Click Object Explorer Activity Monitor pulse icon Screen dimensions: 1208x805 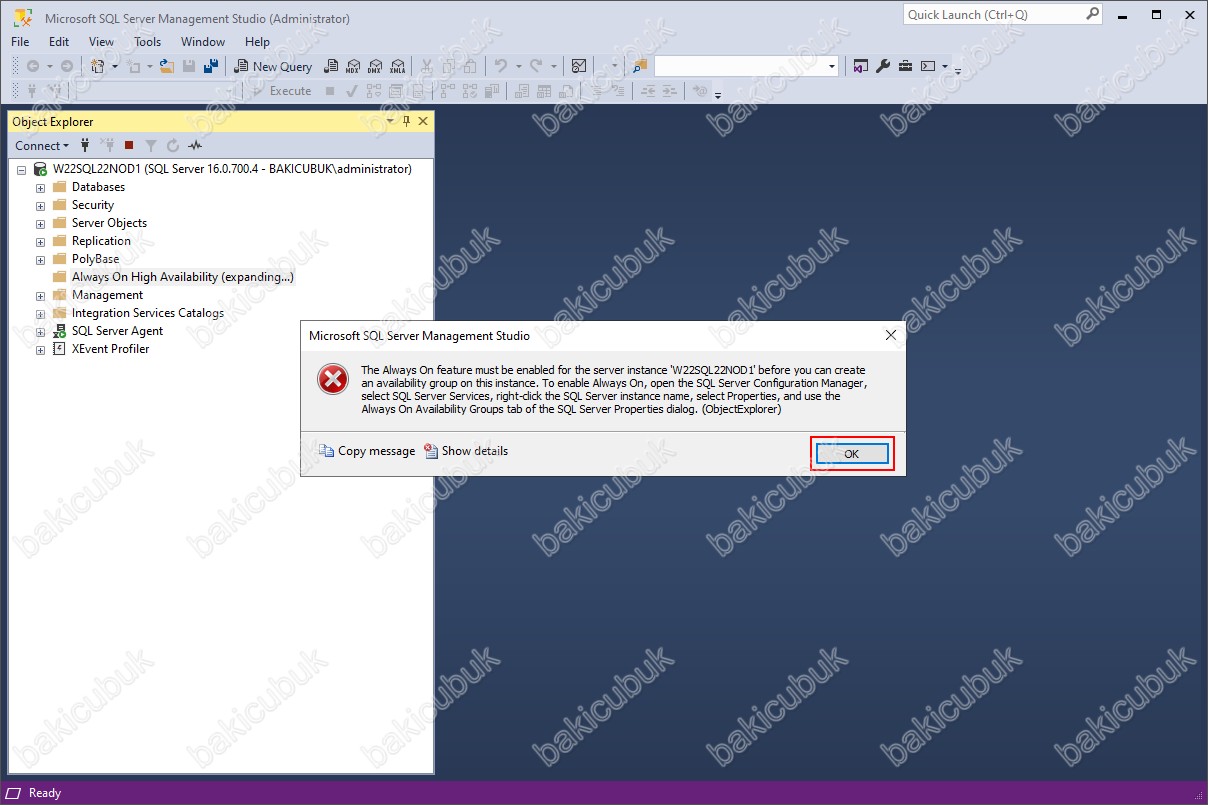(x=195, y=145)
